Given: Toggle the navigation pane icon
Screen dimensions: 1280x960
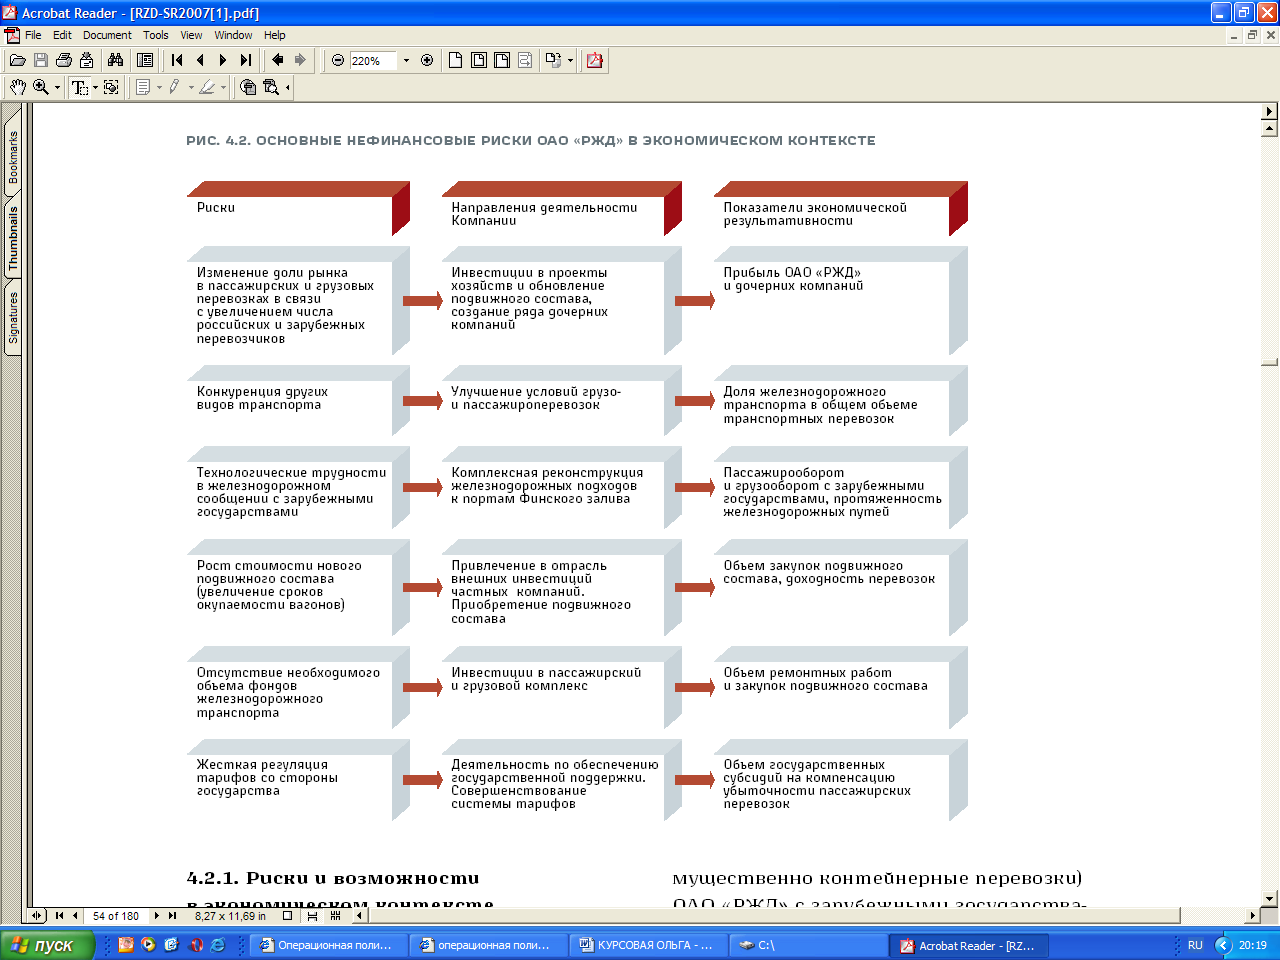Looking at the screenshot, I should pos(145,60).
